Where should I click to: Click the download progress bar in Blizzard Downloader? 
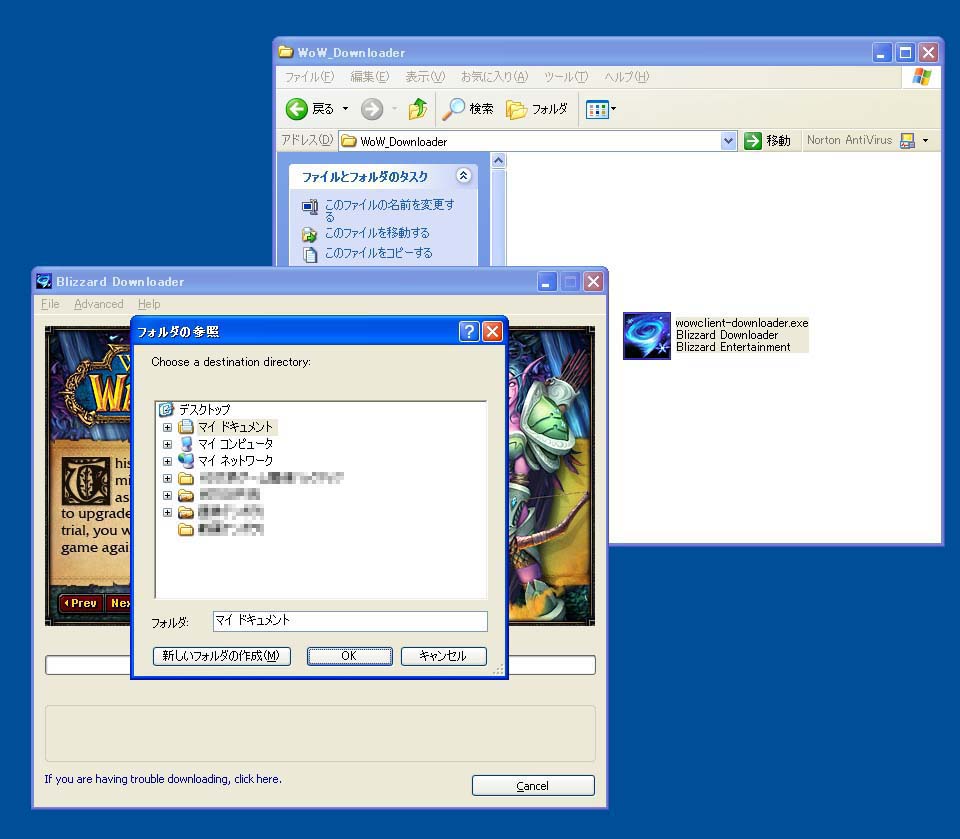(320, 665)
